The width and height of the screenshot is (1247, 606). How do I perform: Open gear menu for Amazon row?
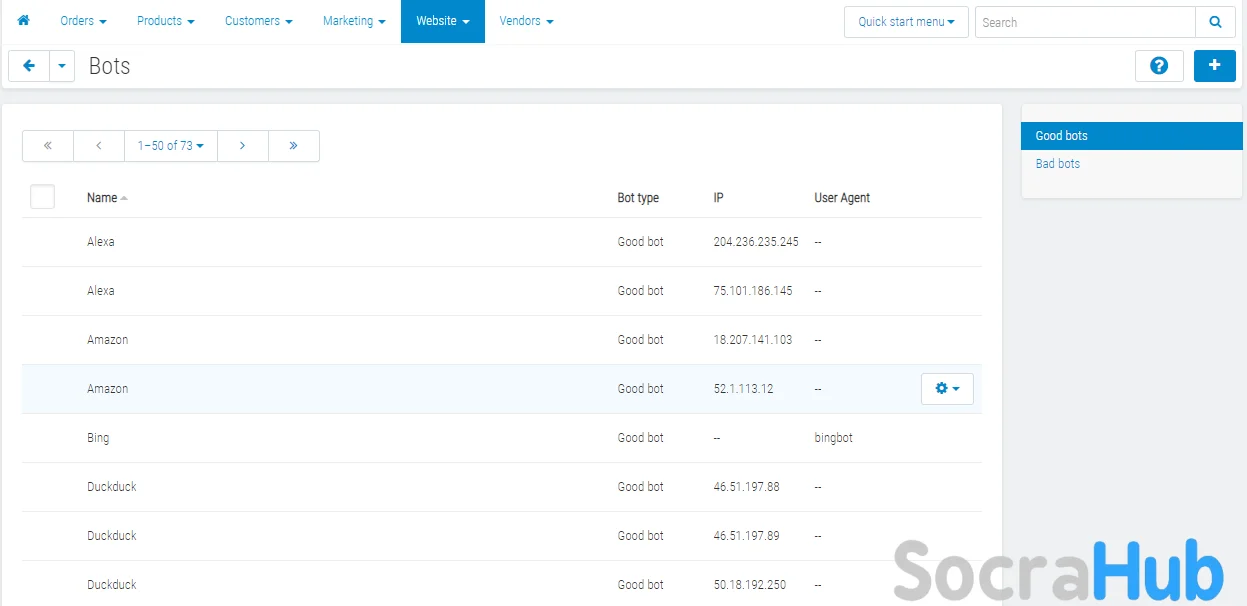(946, 389)
